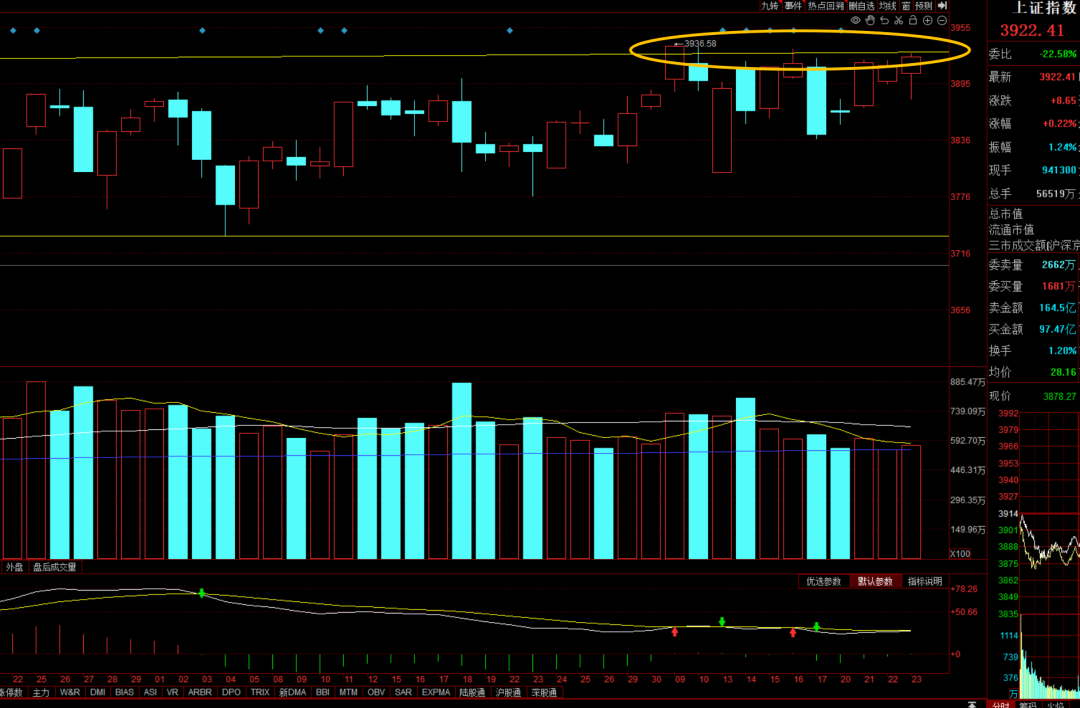Click the jump-to-end arrow icon at top right
Image resolution: width=1080 pixels, height=708 pixels.
pos(943,6)
